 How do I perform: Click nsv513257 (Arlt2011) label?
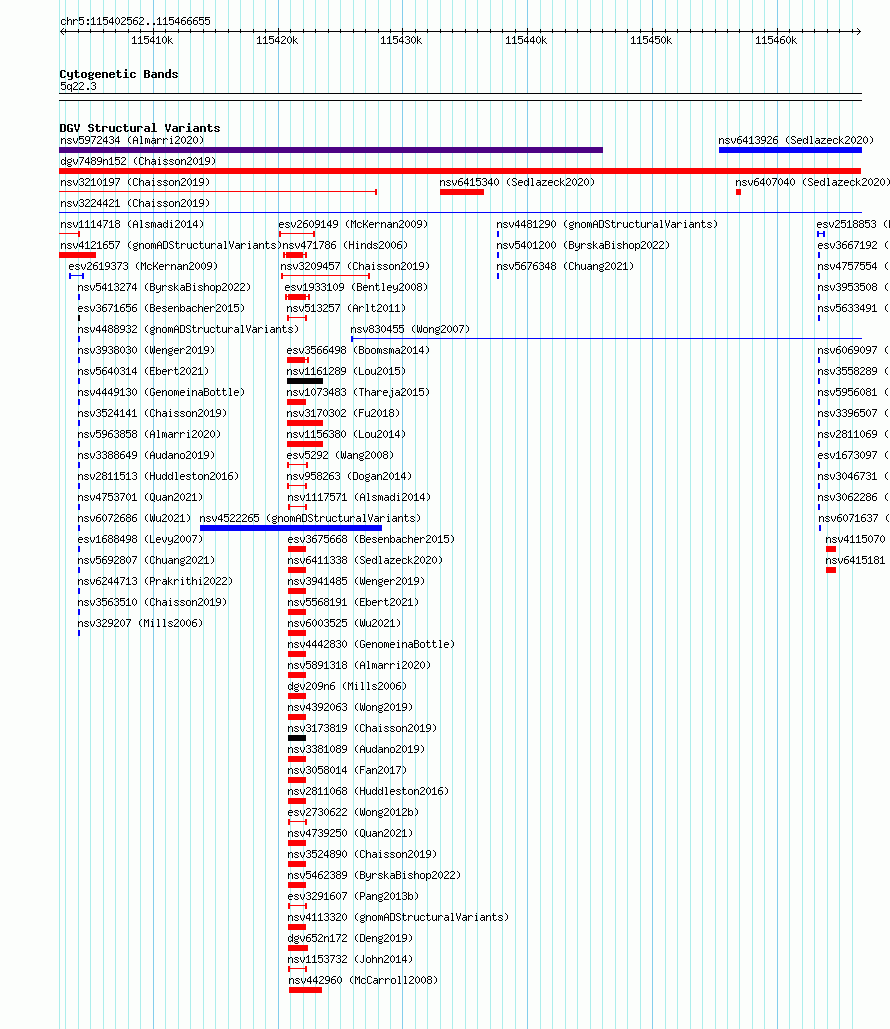tap(346, 308)
